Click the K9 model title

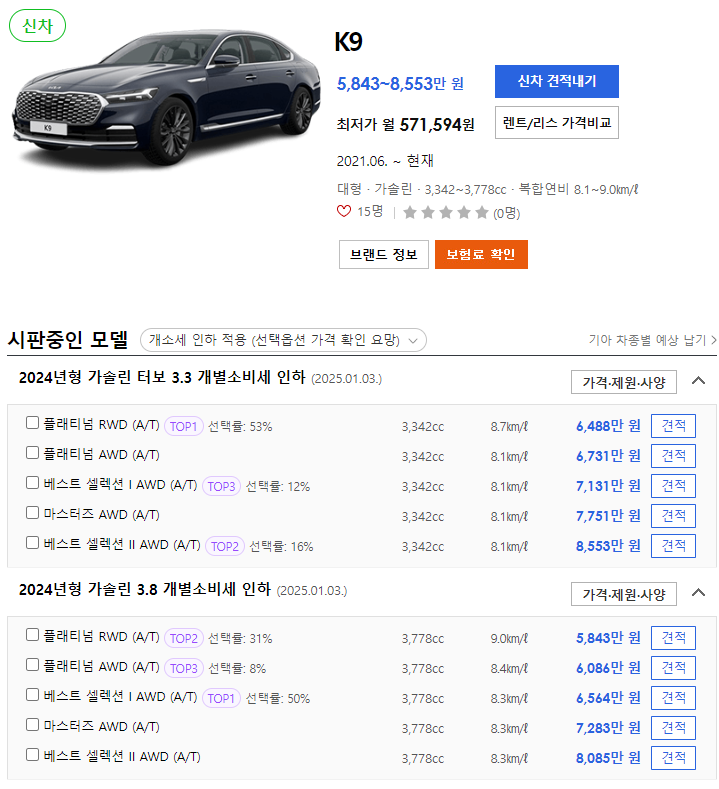348,42
